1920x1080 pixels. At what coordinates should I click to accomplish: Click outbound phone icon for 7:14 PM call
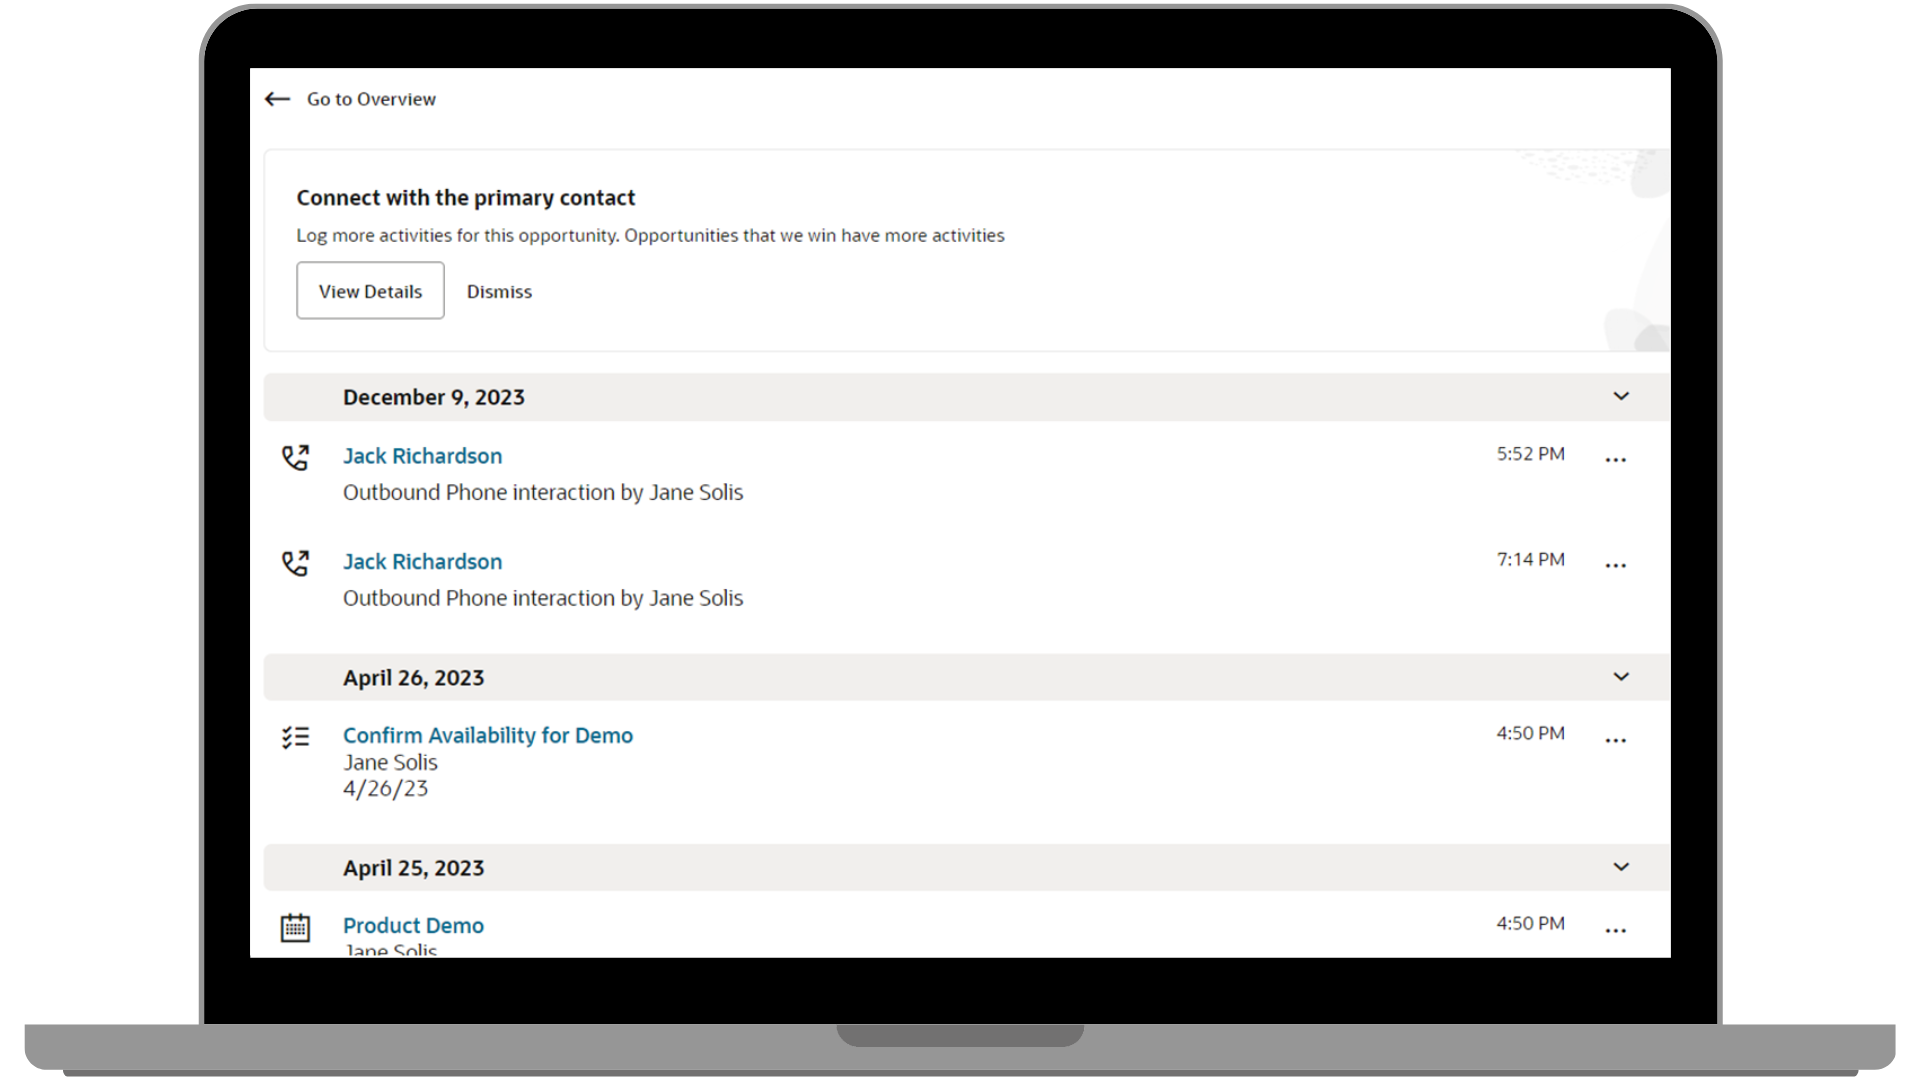tap(295, 563)
